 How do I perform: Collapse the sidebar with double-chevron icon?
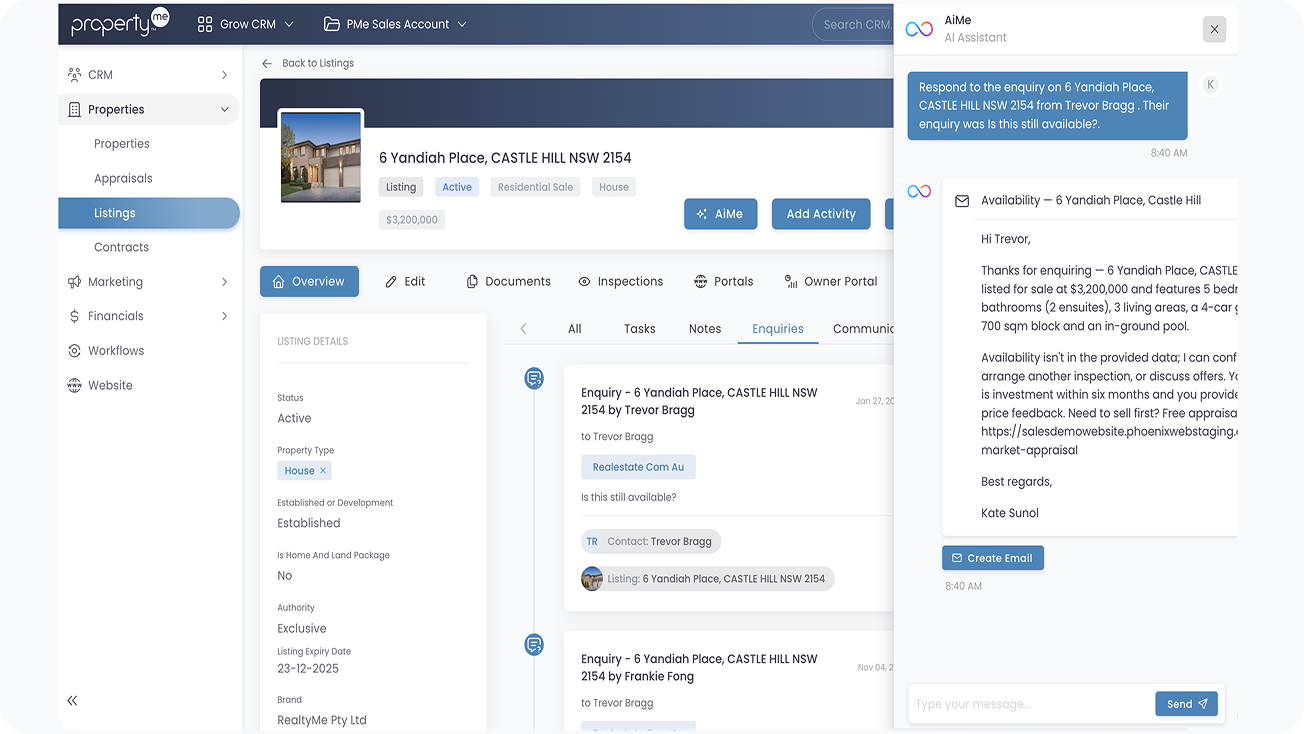72,701
